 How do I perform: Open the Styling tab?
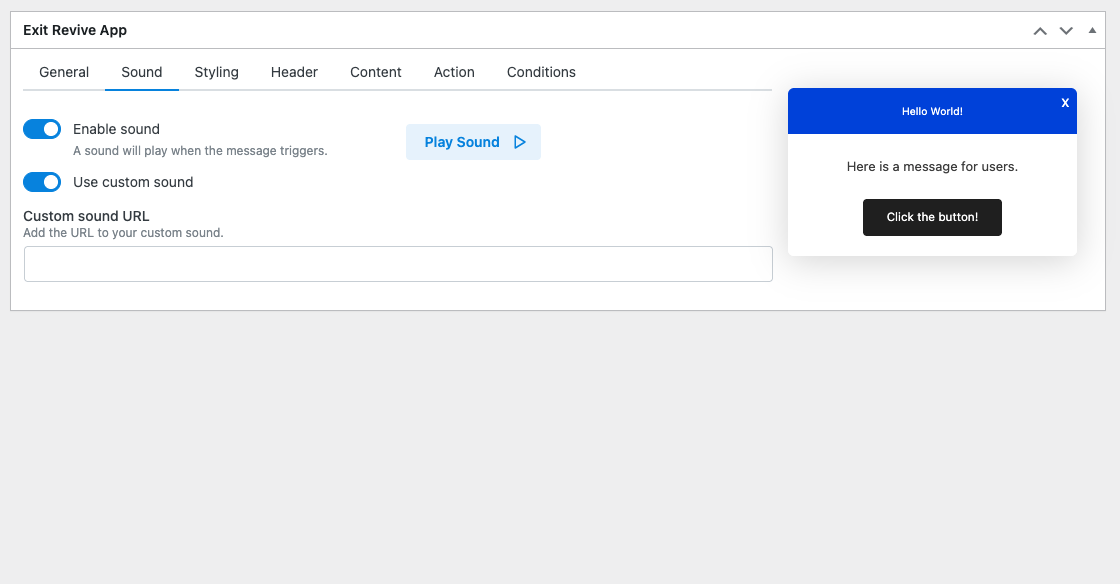tap(216, 72)
